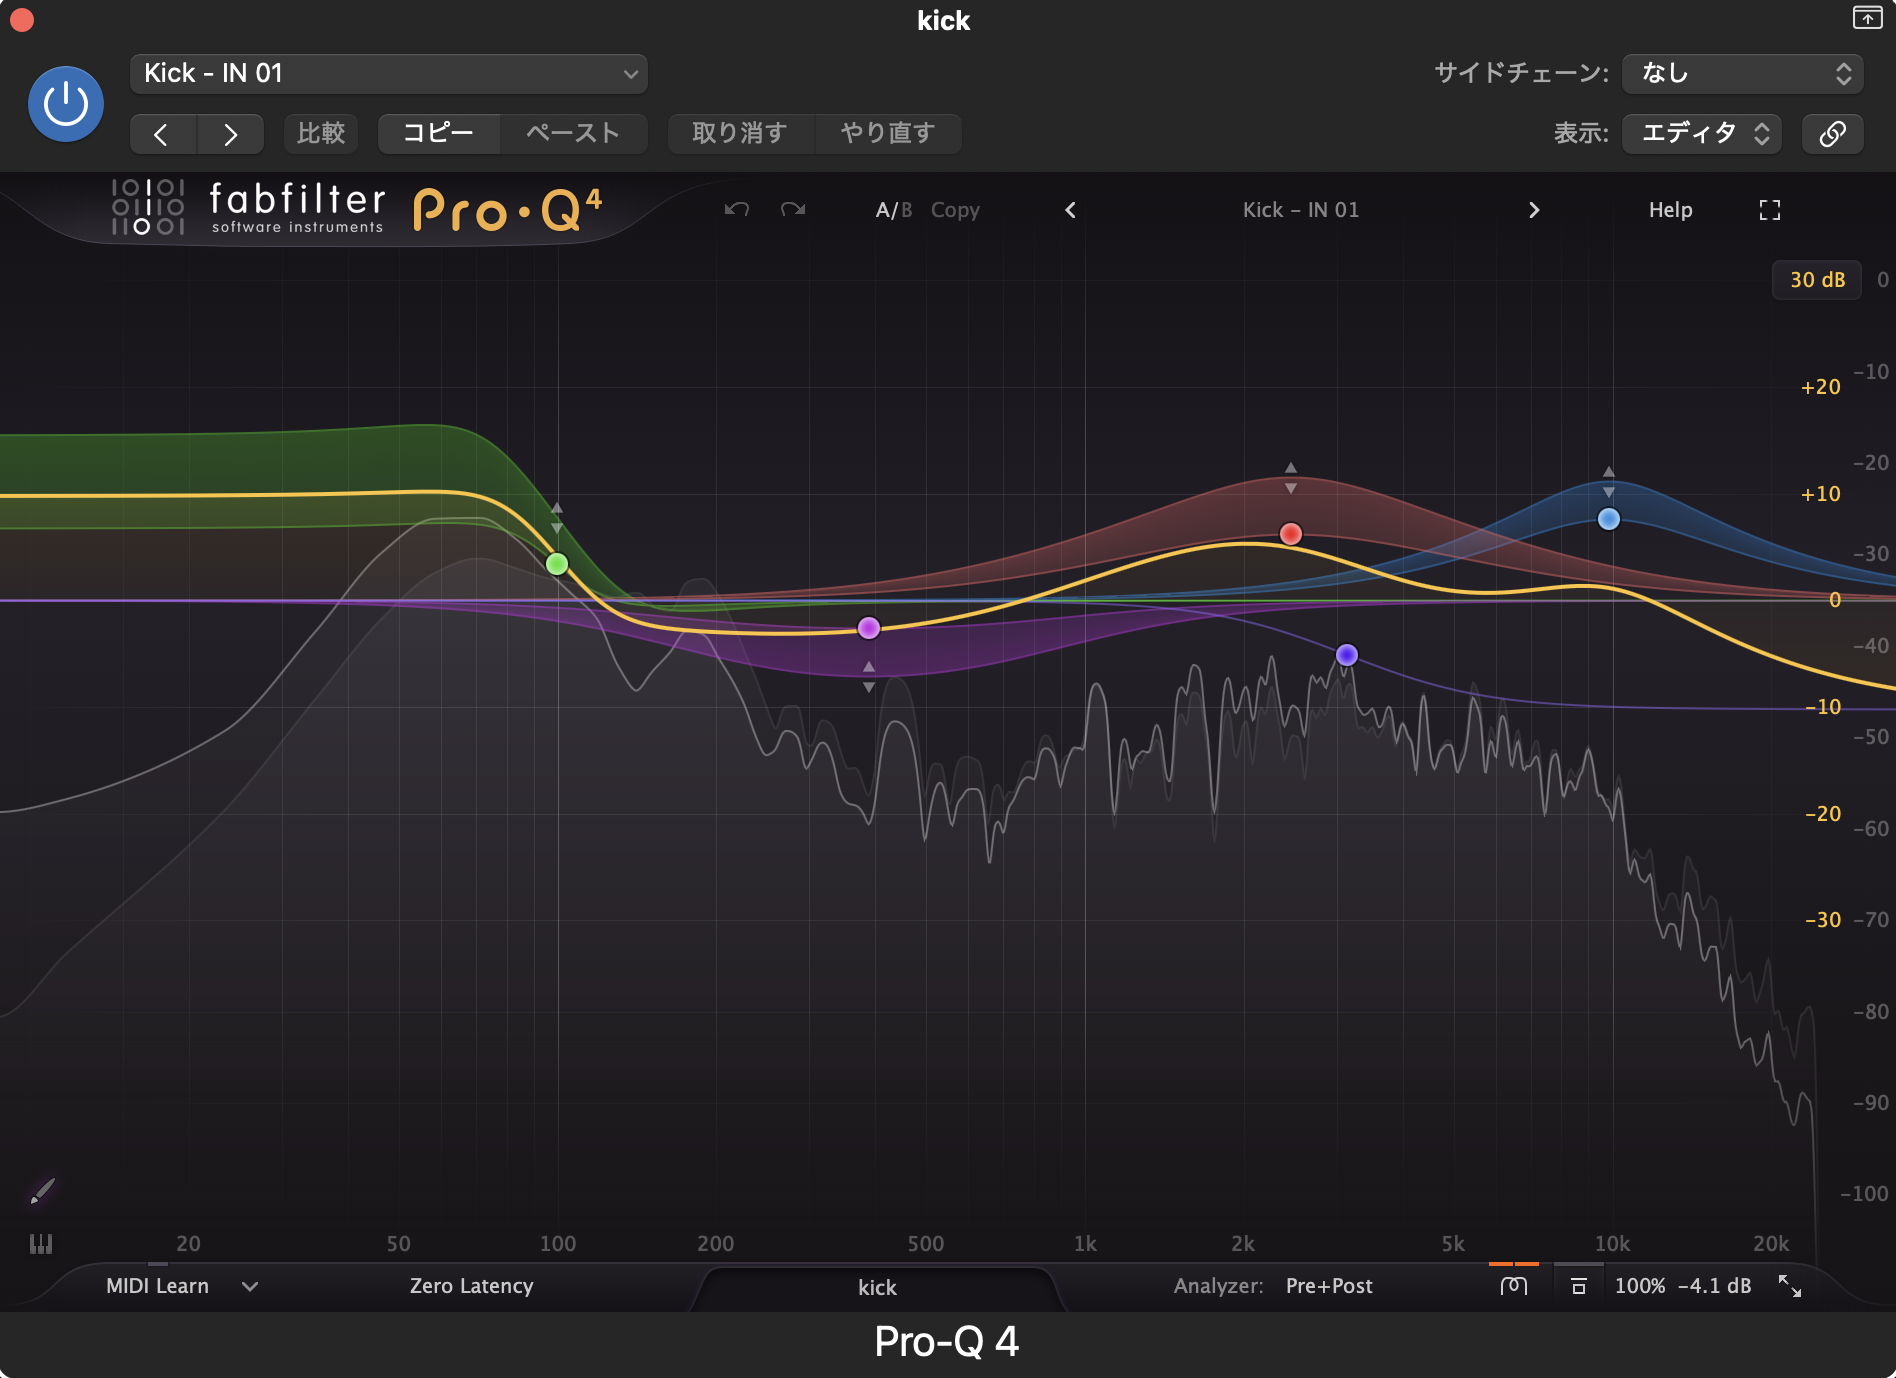Open the Kick - IN 01 preset dropdown
Screen dimensions: 1896x1378
pyautogui.click(x=389, y=73)
